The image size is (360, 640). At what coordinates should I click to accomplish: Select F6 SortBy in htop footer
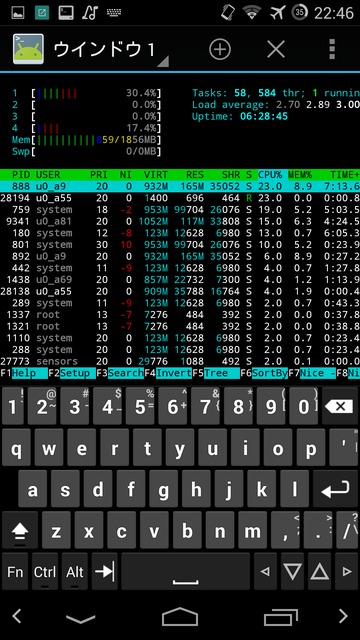(x=264, y=373)
